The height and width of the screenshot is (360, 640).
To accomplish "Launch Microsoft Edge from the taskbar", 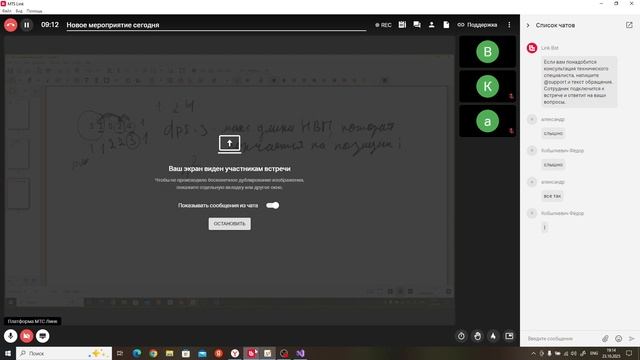I will [137, 353].
